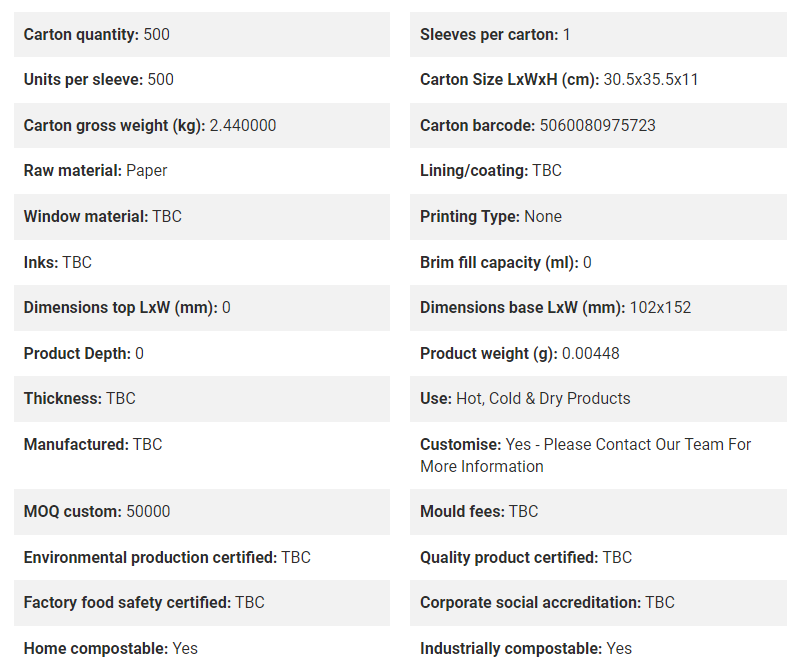
Task: Select the Carton barcode number 5060080975723
Action: [x=598, y=125]
